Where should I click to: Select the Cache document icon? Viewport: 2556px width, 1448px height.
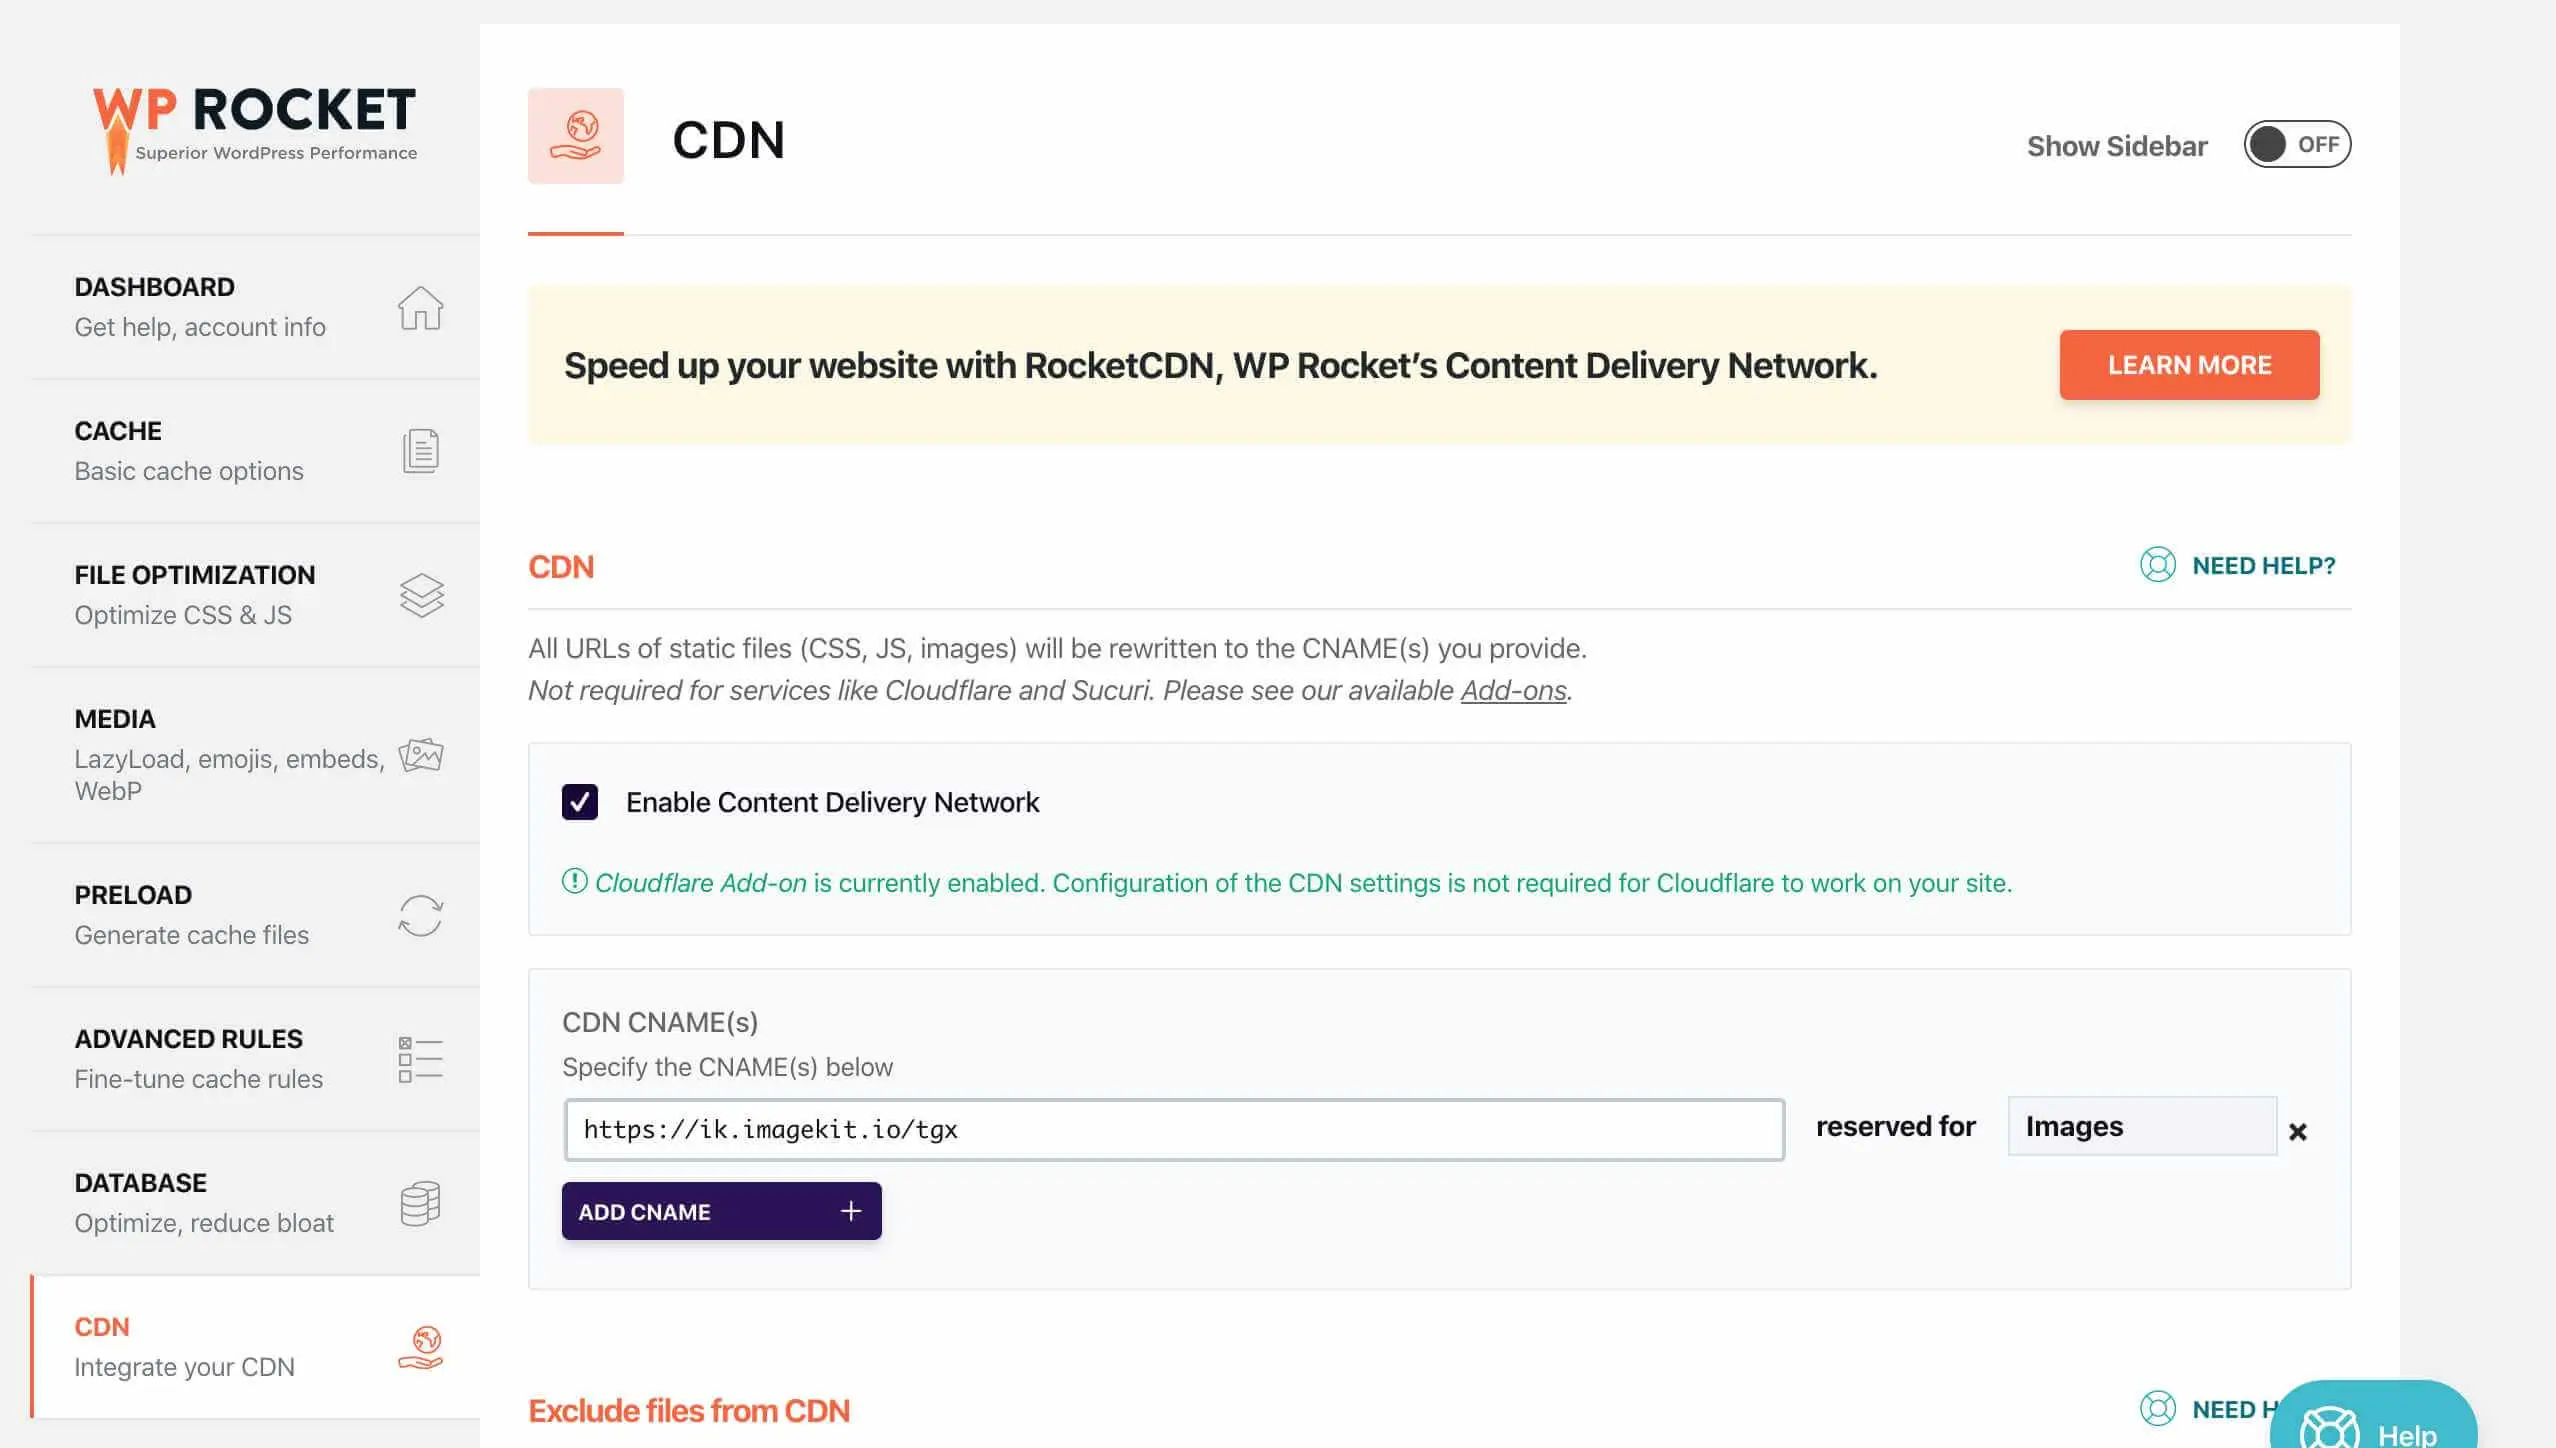coord(420,451)
